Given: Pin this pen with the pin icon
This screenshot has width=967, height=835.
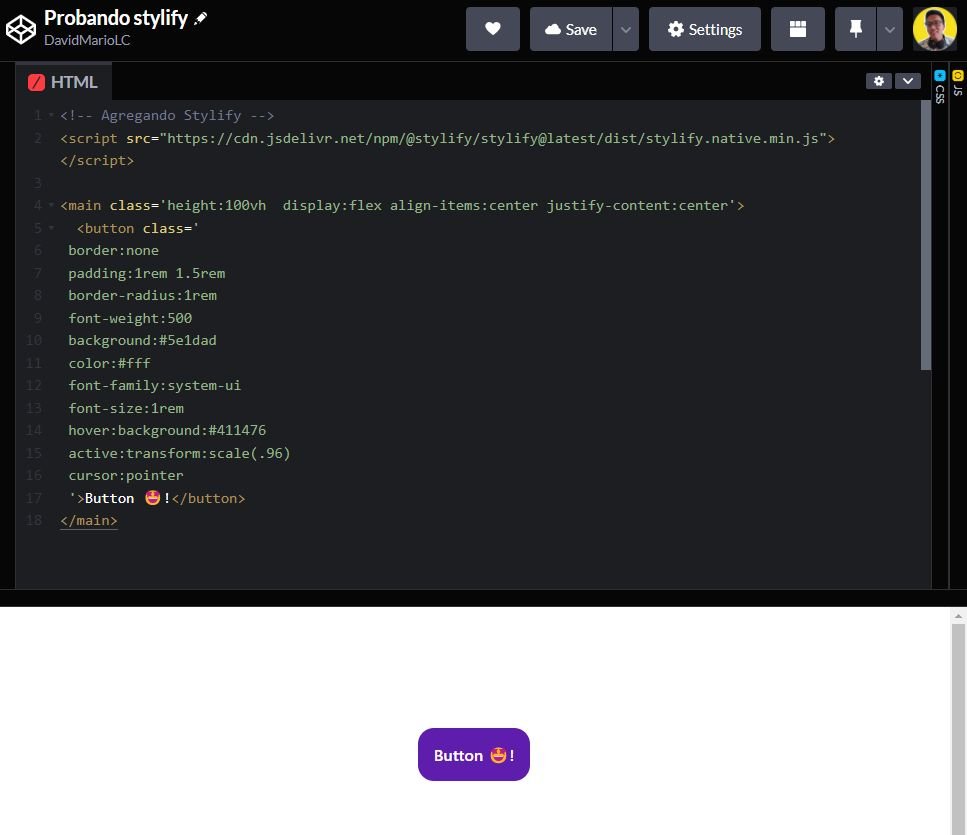Looking at the screenshot, I should (x=855, y=29).
